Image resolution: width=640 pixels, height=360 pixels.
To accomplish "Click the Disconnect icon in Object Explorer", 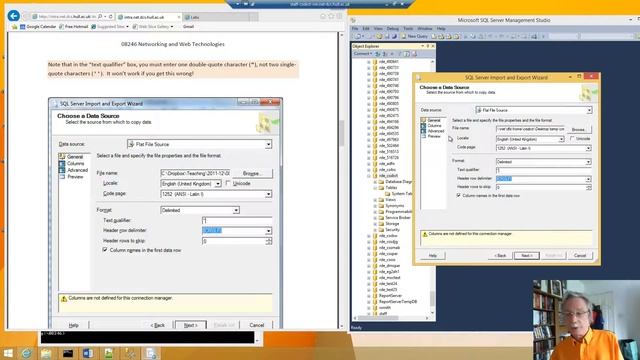I will pos(384,54).
